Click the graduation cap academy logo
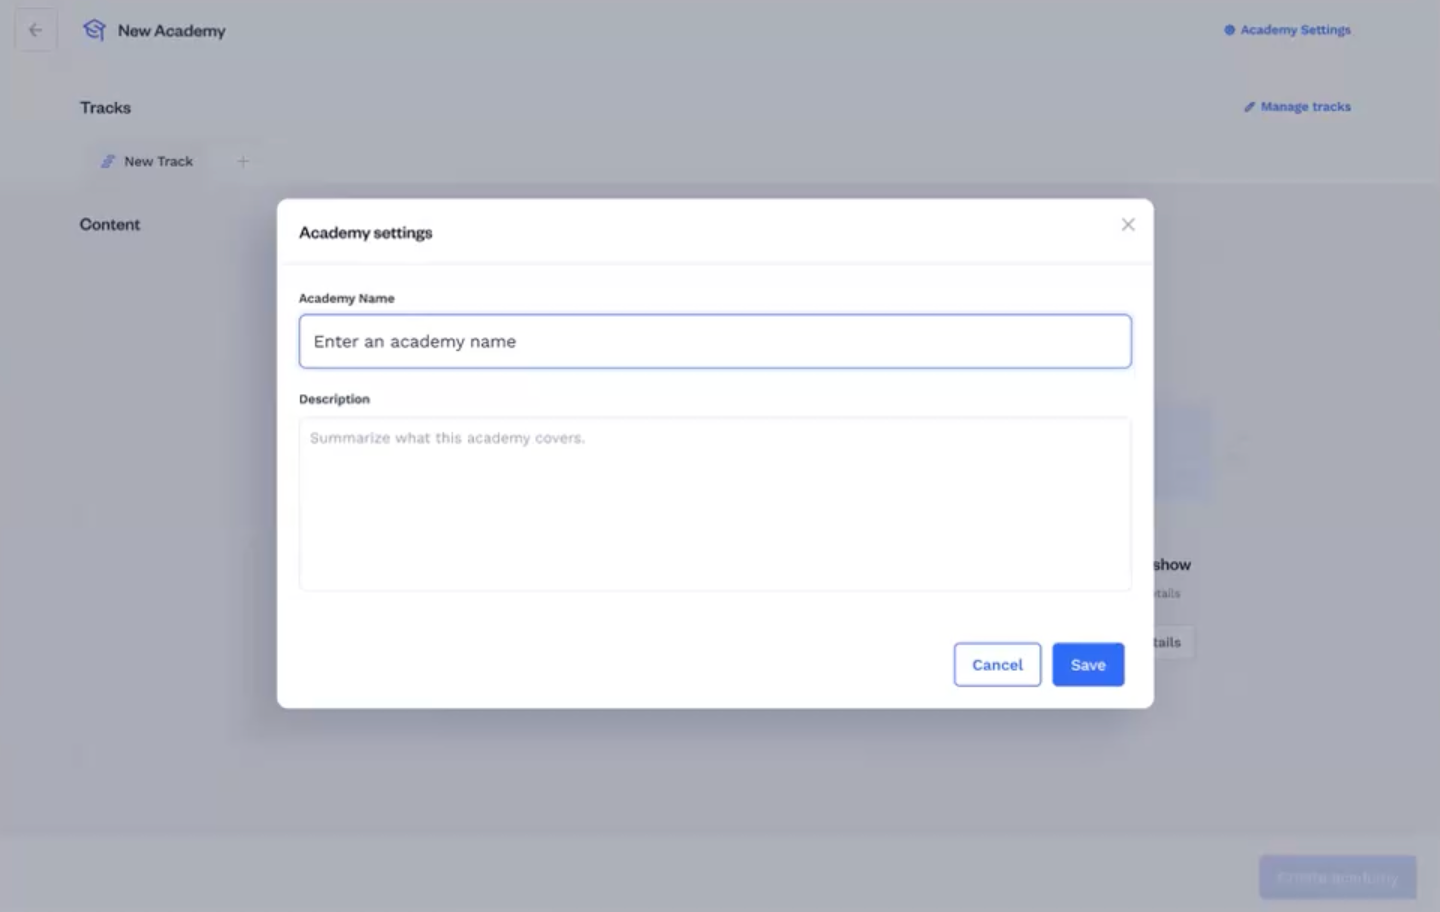The image size is (1440, 912). (x=94, y=30)
